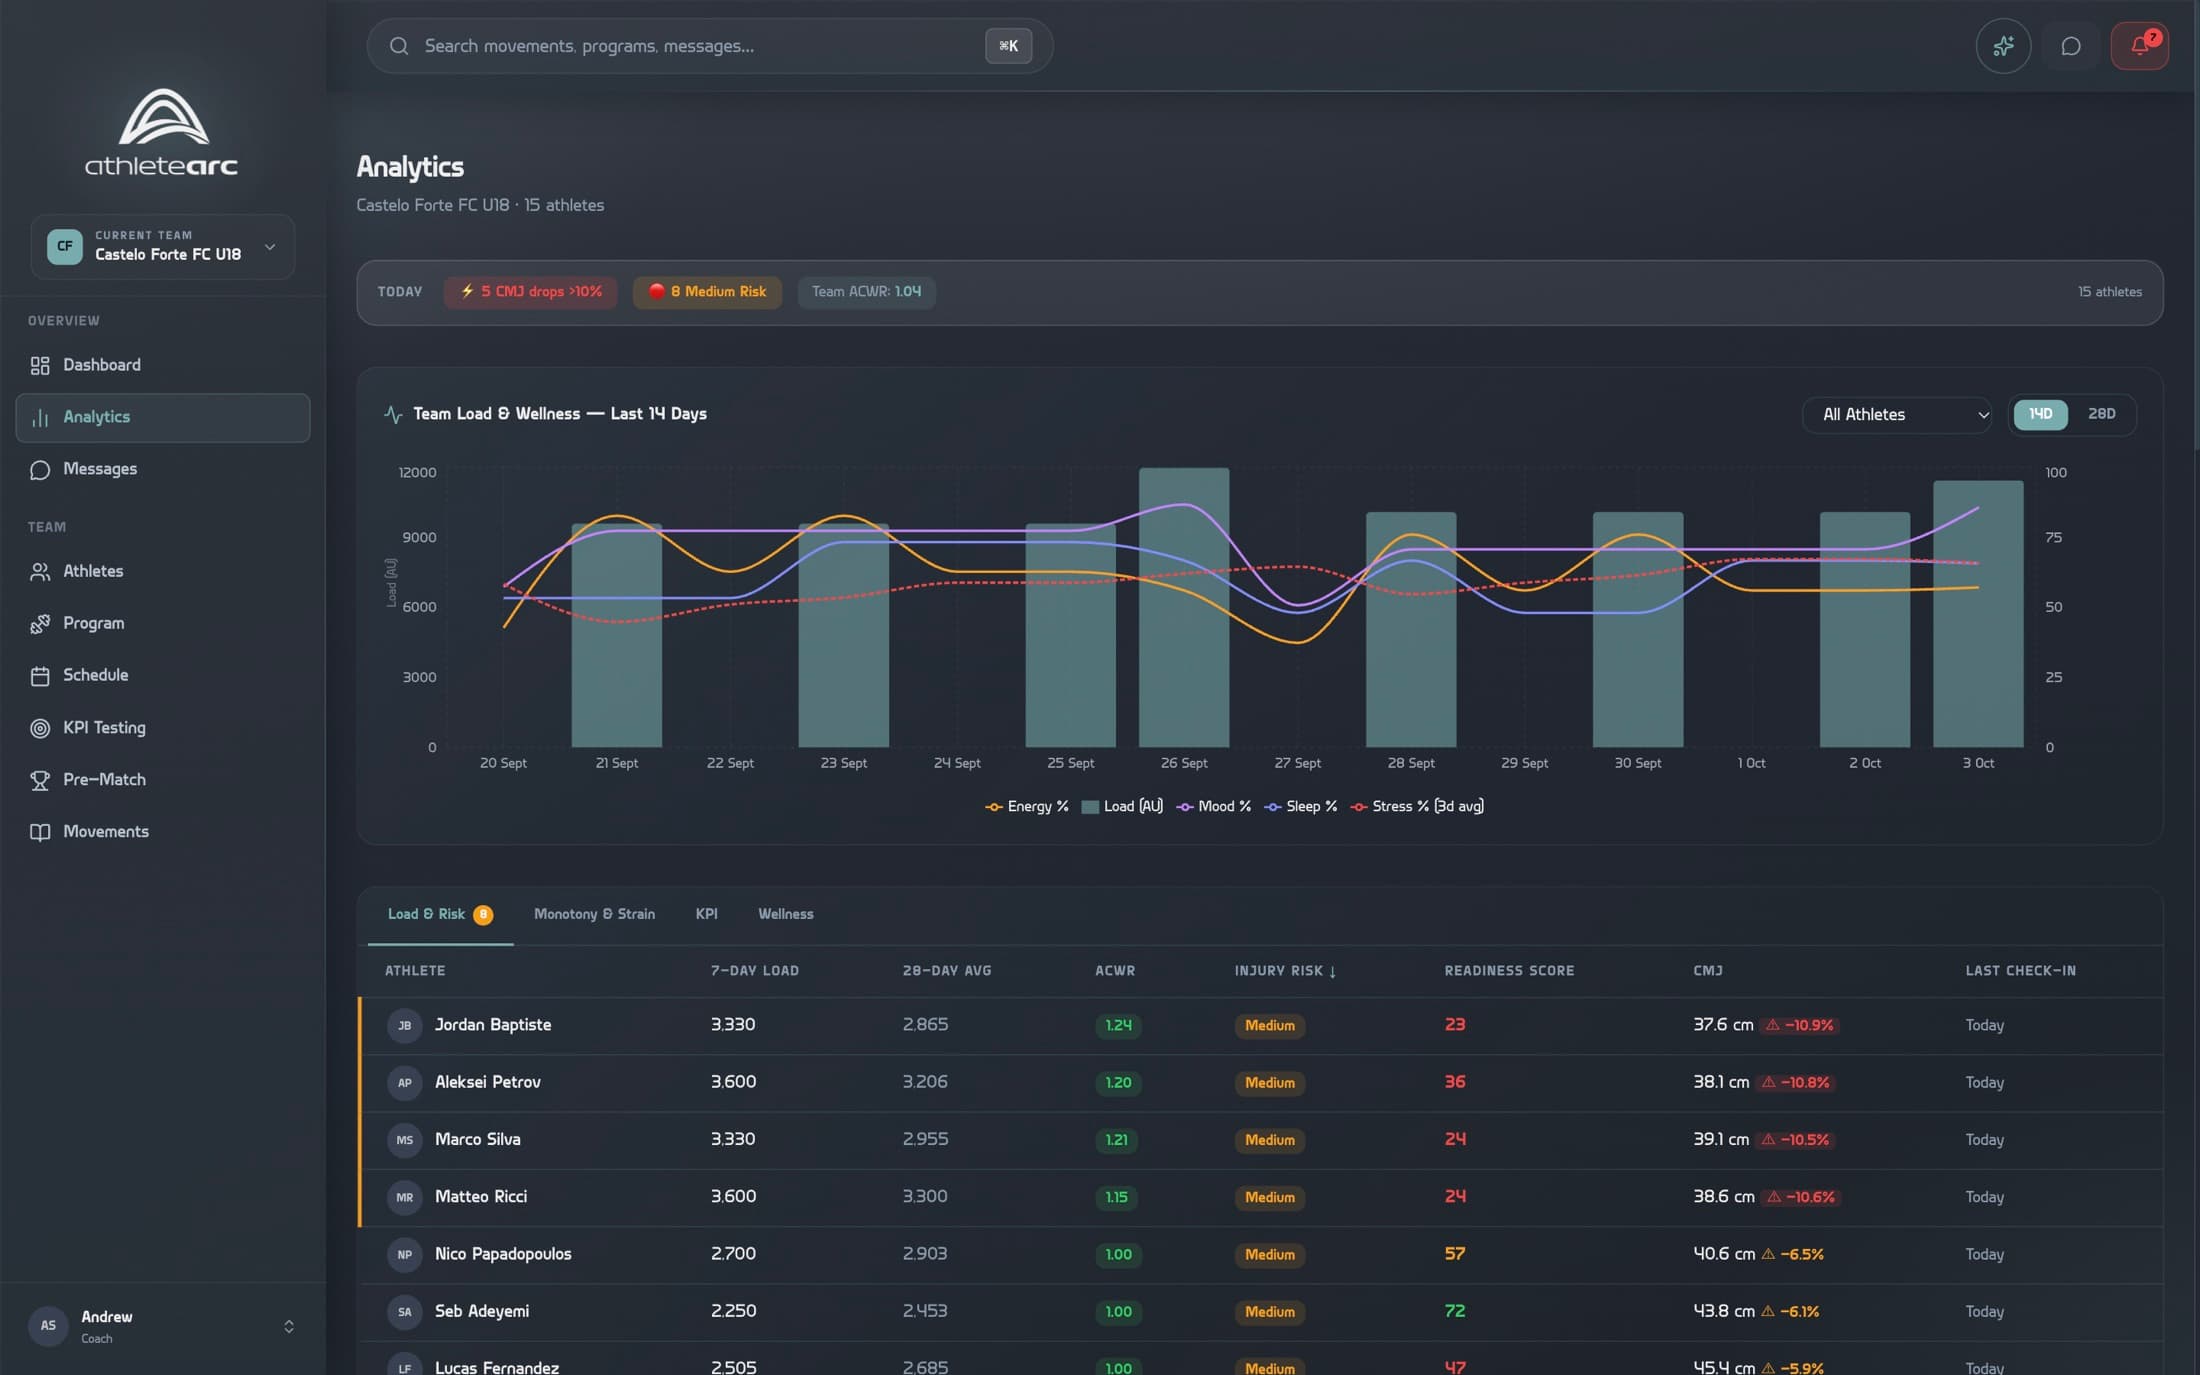Viewport: 2200px width, 1375px height.
Task: Sort by the Injury Risk column header
Action: (1285, 971)
